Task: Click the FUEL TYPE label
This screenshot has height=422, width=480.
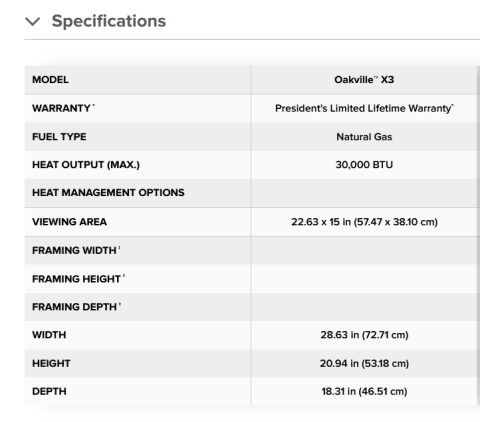Action: (59, 137)
